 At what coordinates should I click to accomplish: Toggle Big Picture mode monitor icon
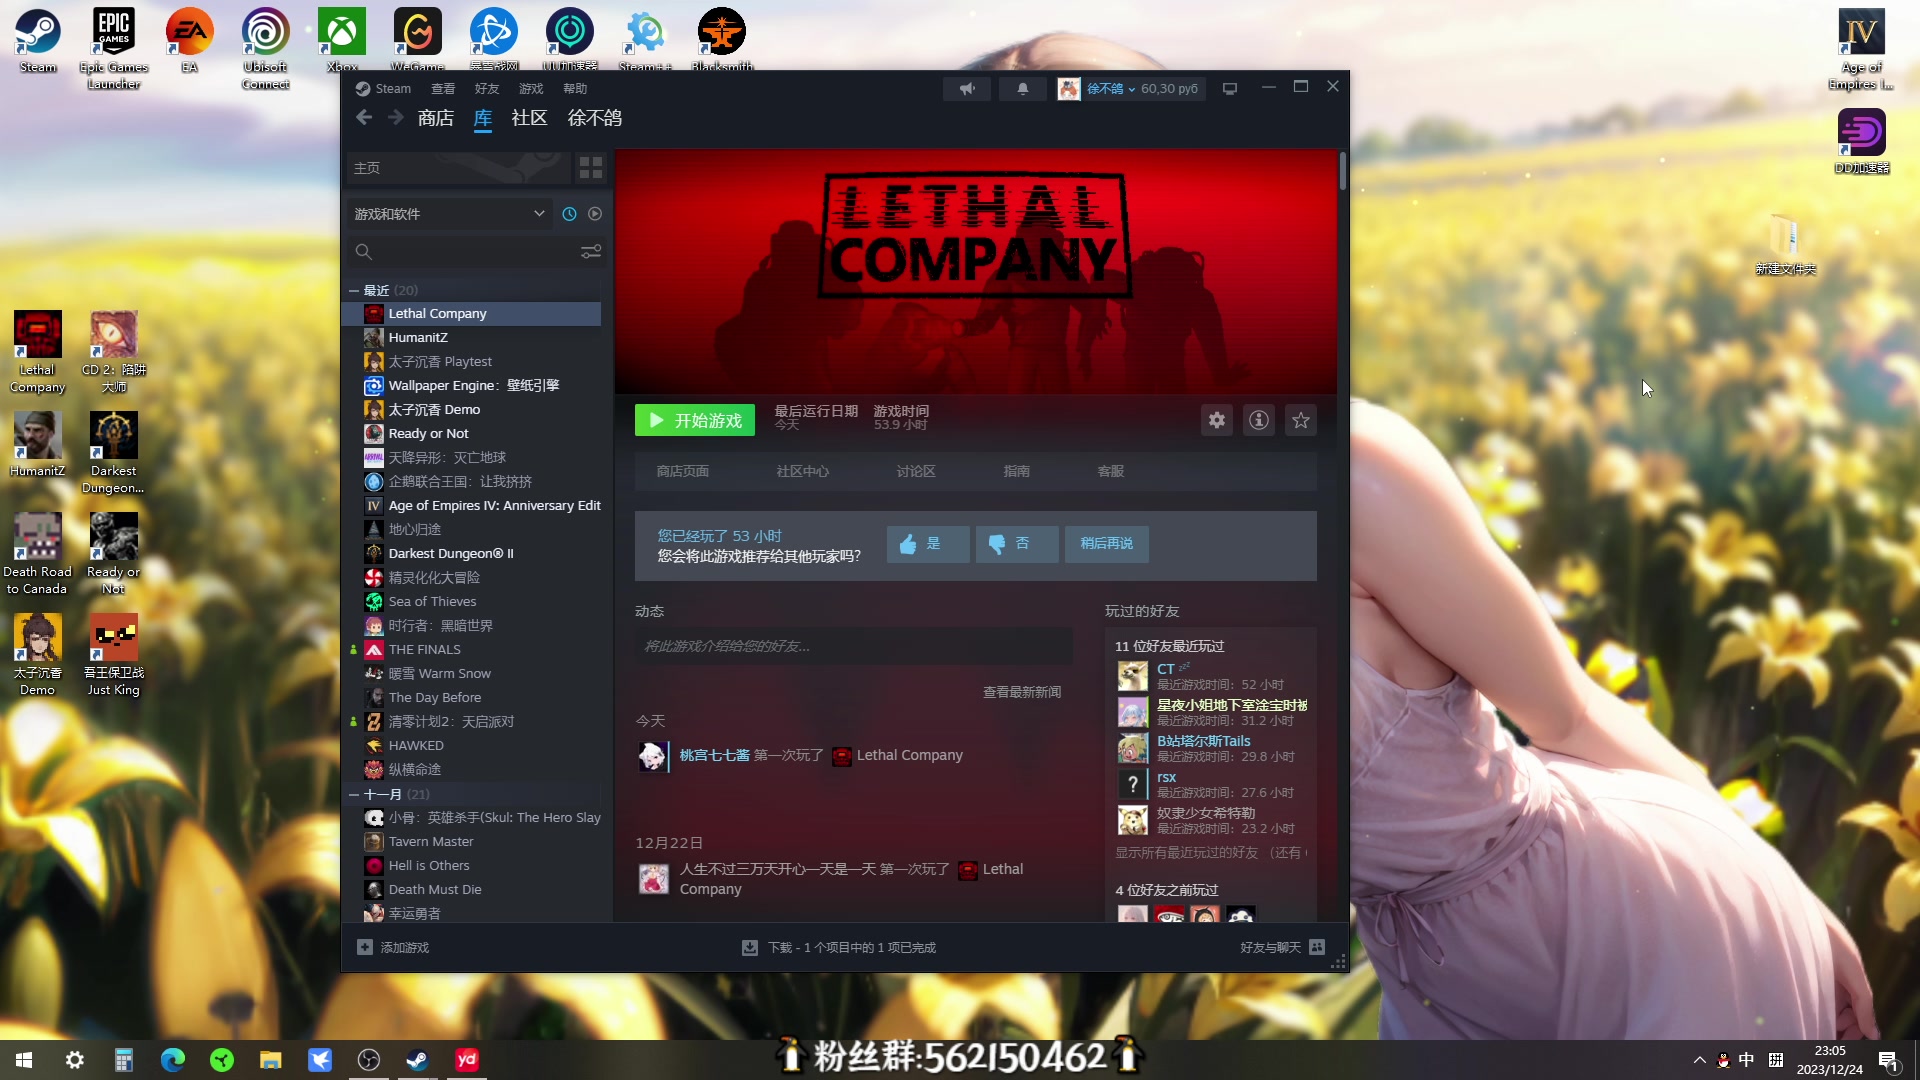(x=1230, y=89)
